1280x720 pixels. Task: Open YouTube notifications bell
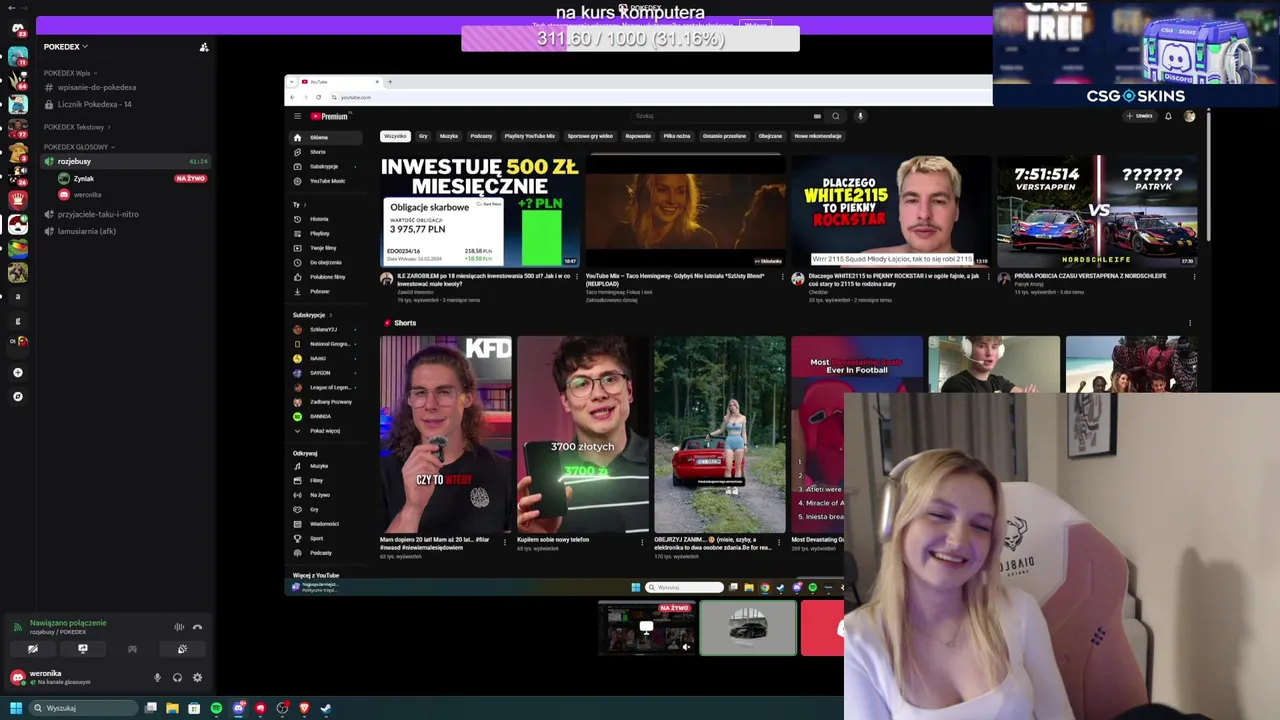(1168, 116)
